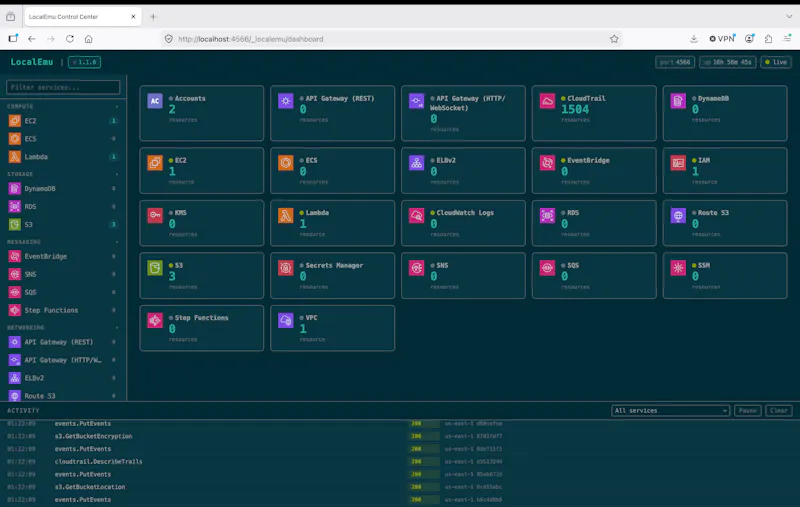Click the LocalEmu logo text

[x=32, y=62]
